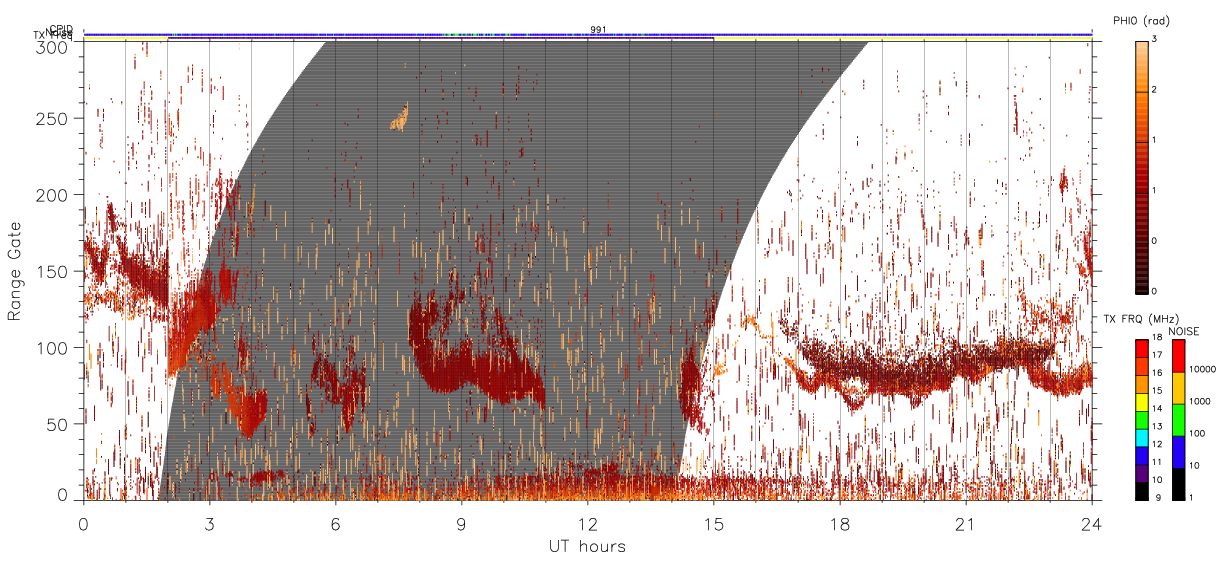Pick the green NOISE swatch between 100 and 1000
This screenshot has width=1228, height=567.
tap(1178, 419)
